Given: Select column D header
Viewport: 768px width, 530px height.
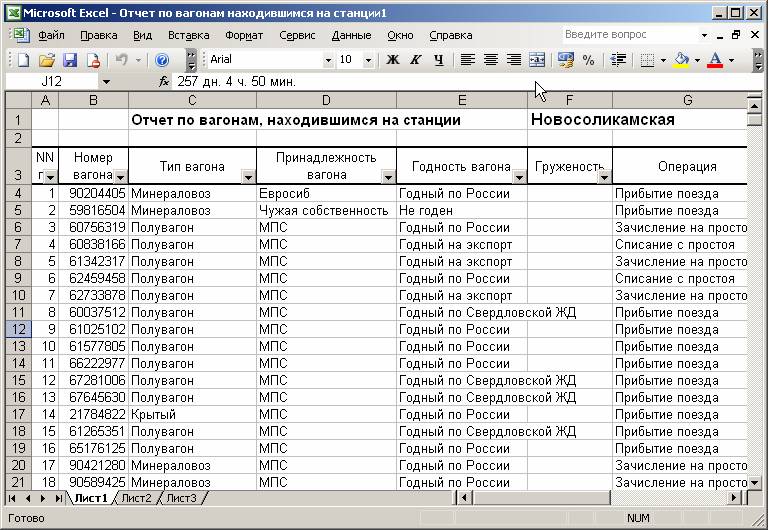Looking at the screenshot, I should [326, 100].
